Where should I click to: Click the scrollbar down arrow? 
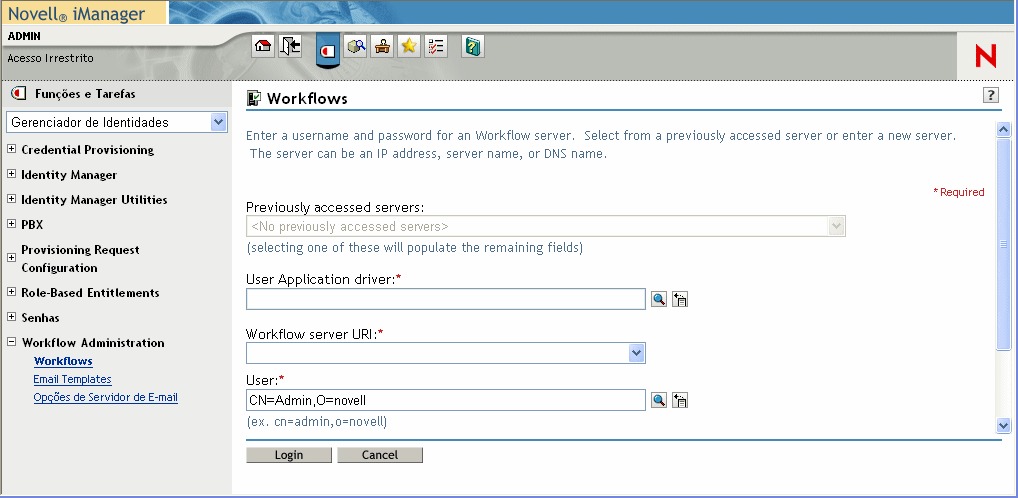(1003, 426)
